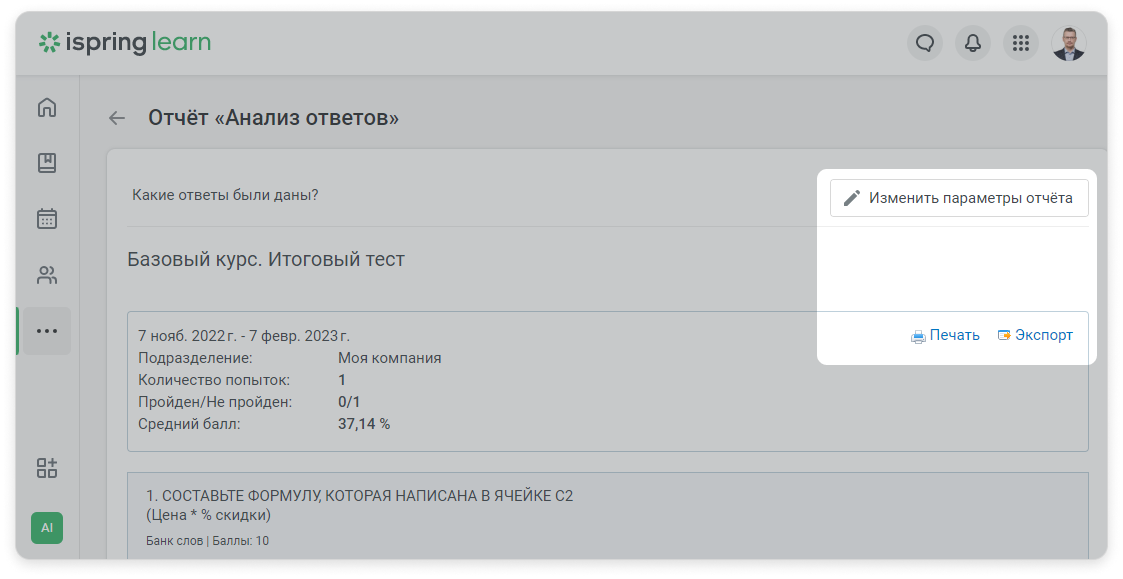Open the calendar icon in sidebar
This screenshot has height=579, width=1123.
[x=47, y=219]
